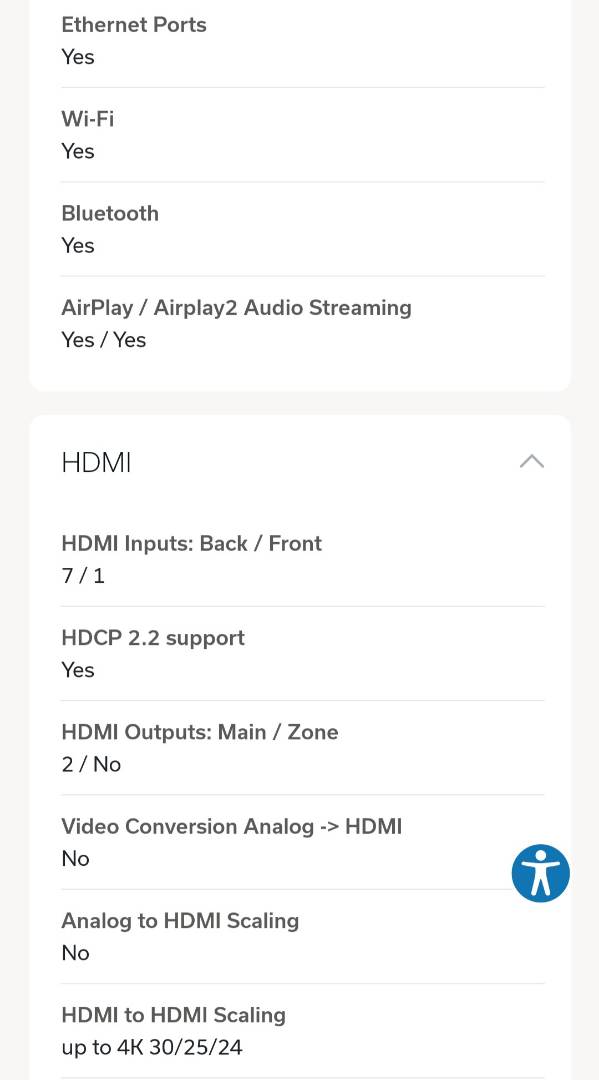This screenshot has width=599, height=1080.
Task: Click the '2 / No' outputs value
Action: pyautogui.click(x=91, y=765)
